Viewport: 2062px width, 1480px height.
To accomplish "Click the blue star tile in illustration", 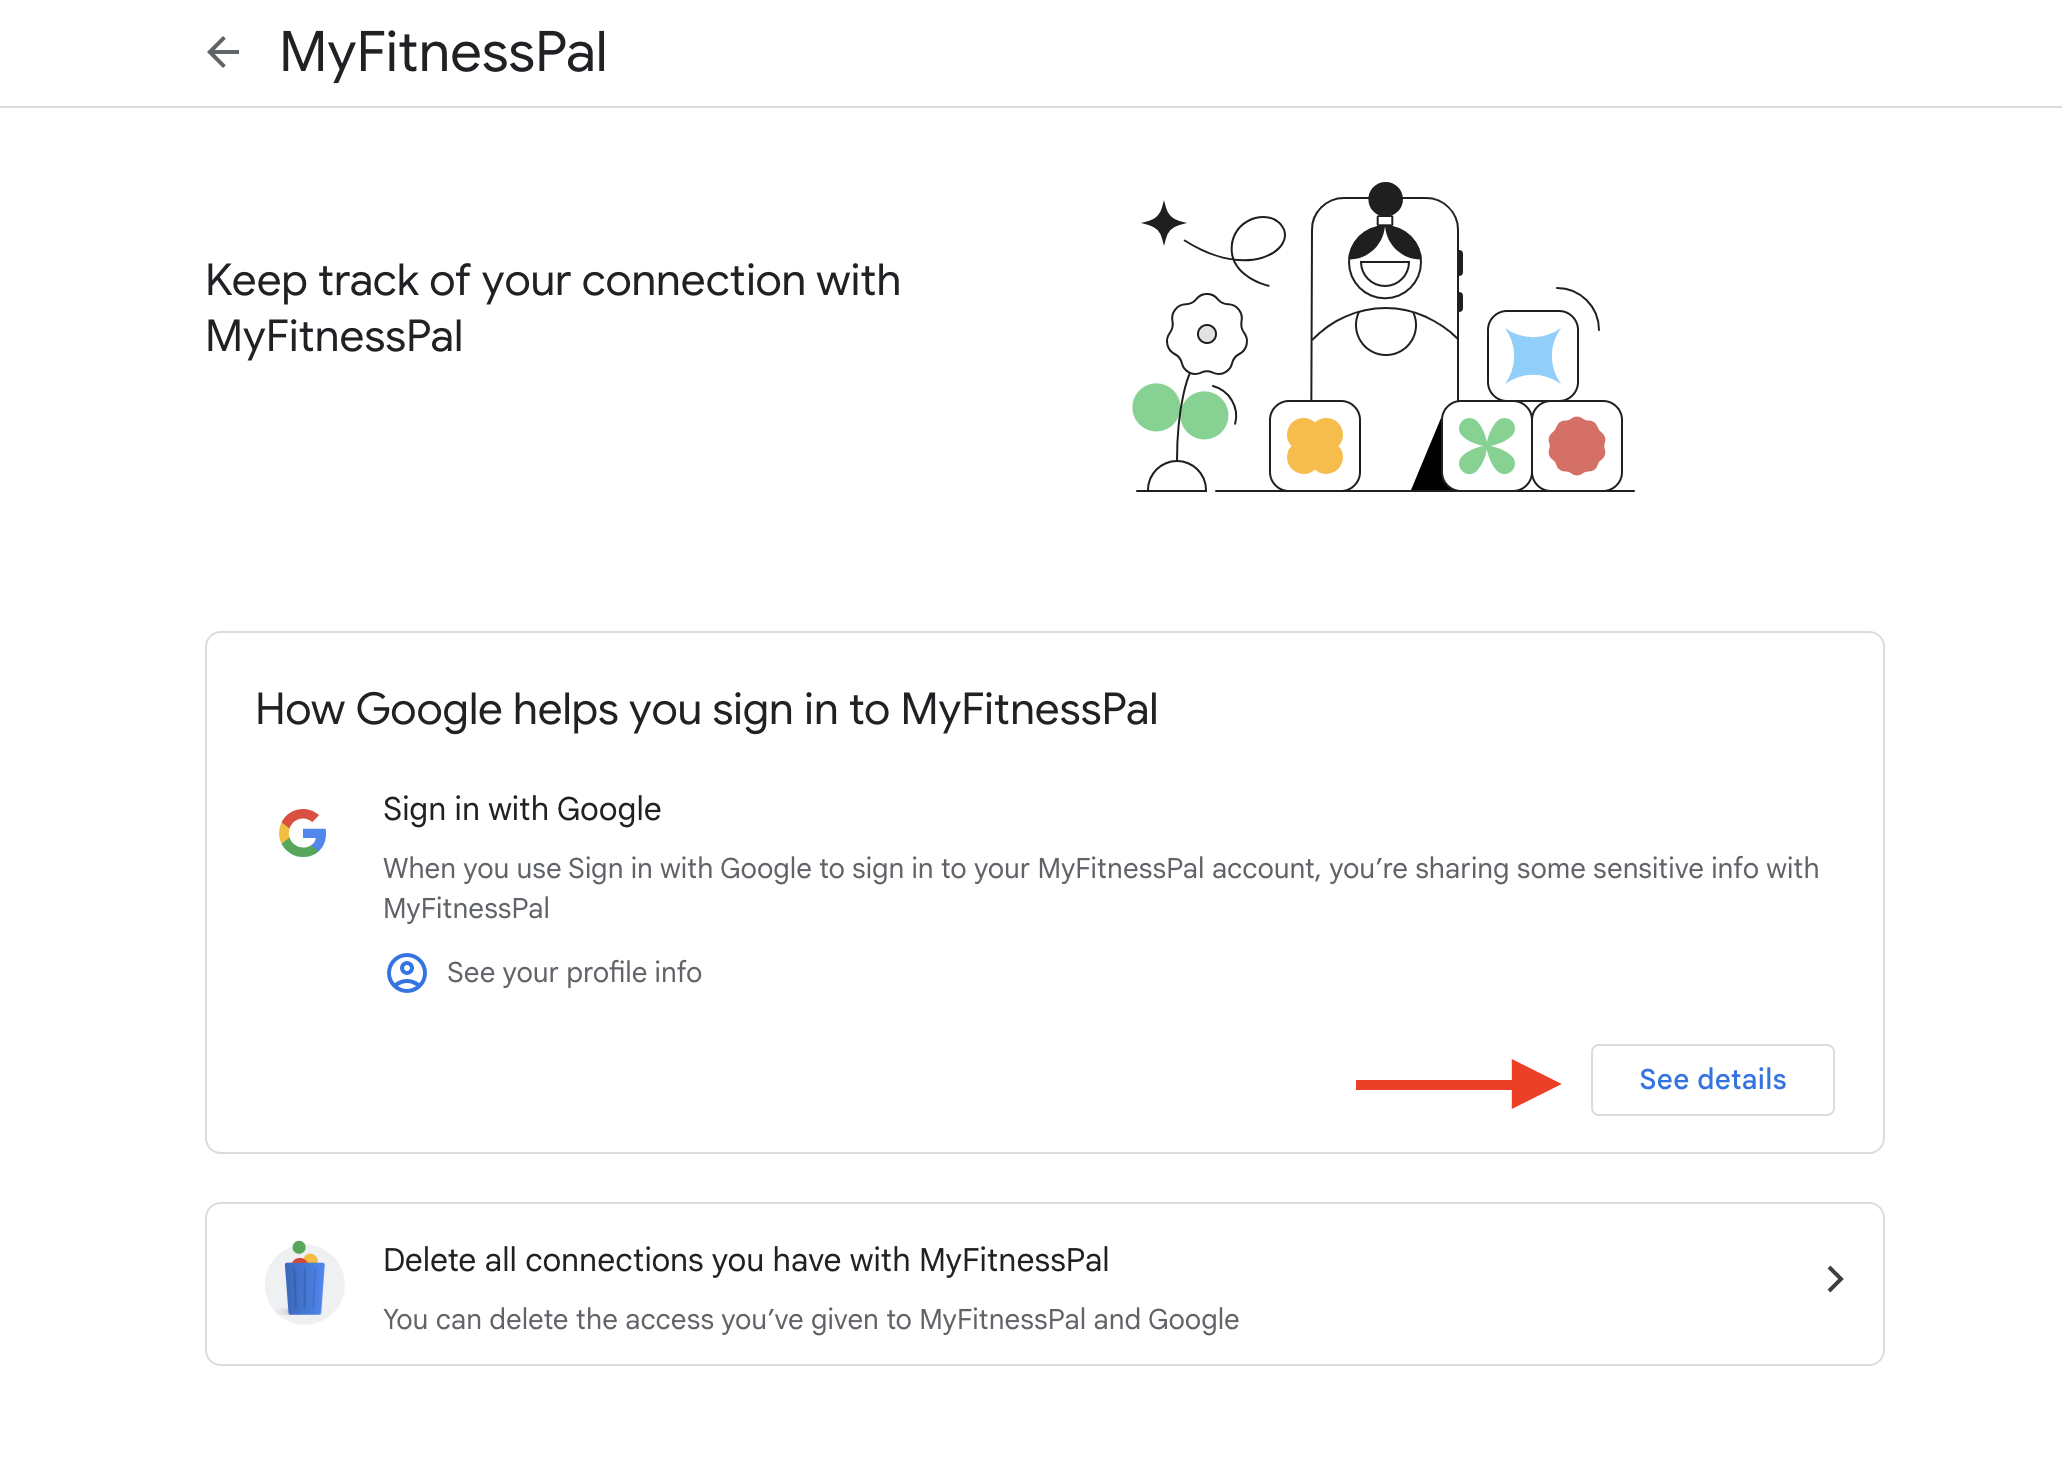I will (1532, 356).
